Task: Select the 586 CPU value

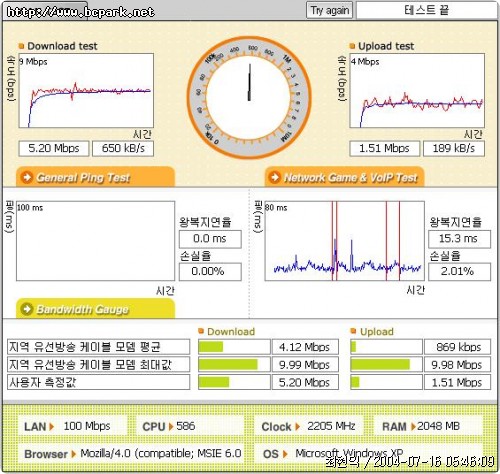Action: [x=186, y=426]
